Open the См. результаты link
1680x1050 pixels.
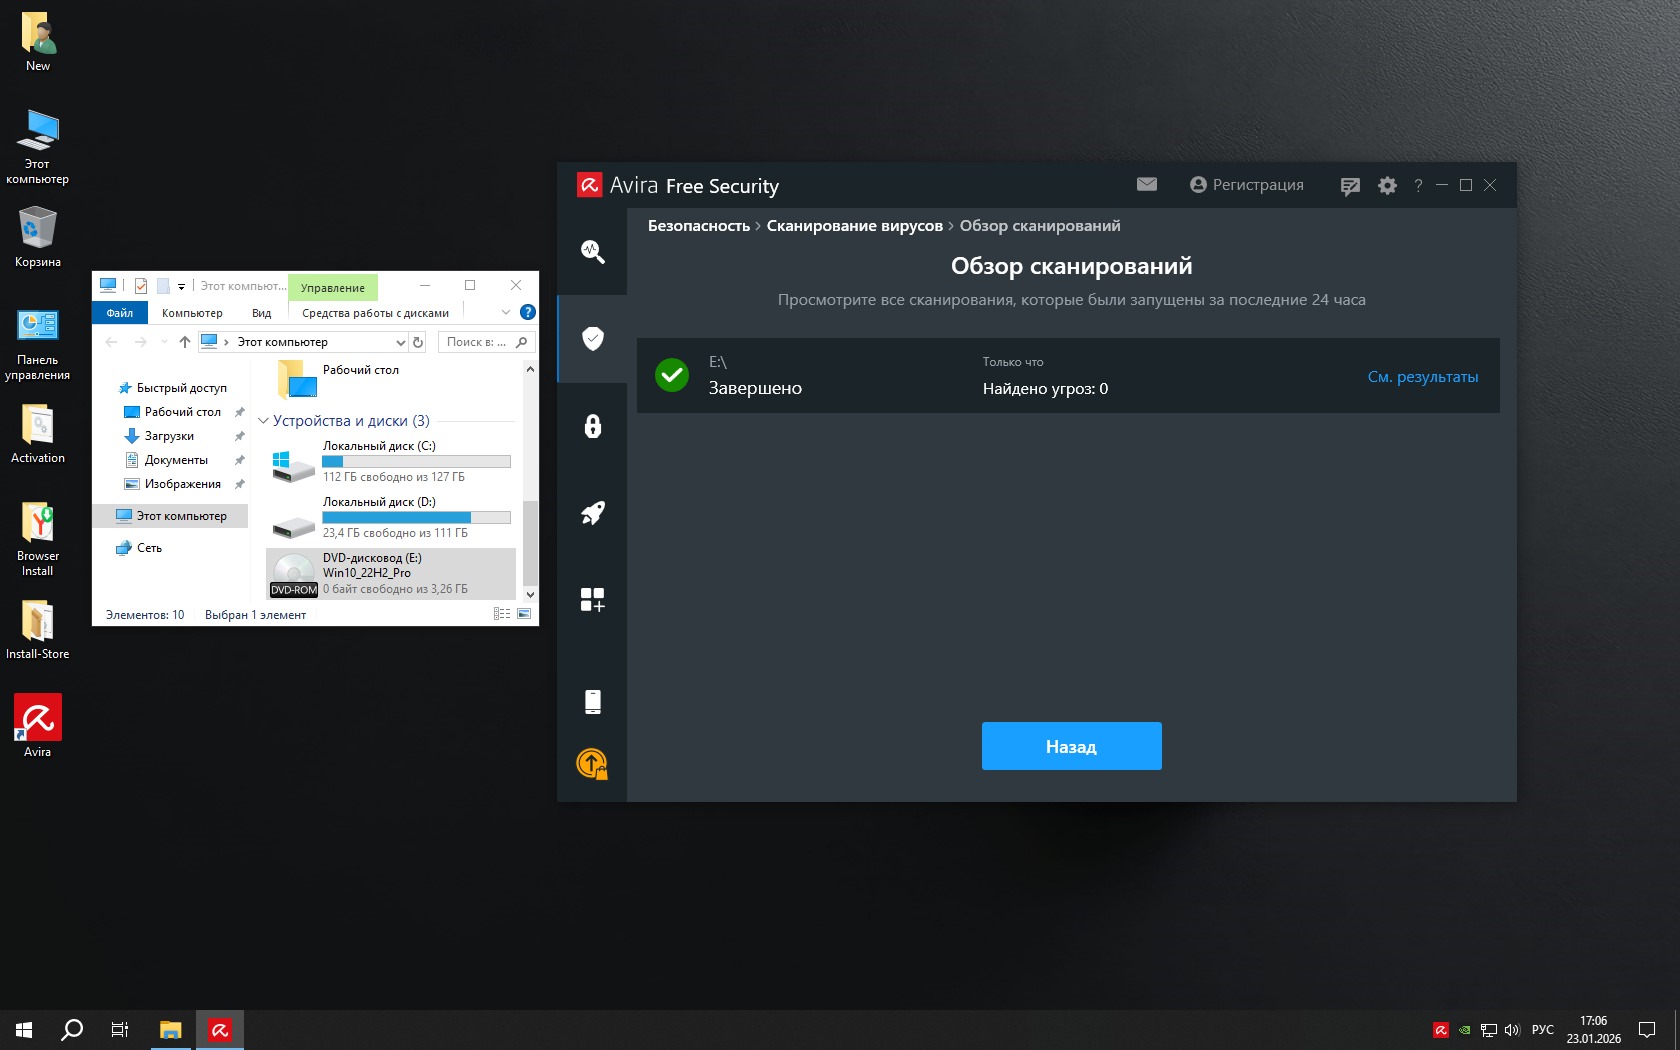tap(1422, 377)
